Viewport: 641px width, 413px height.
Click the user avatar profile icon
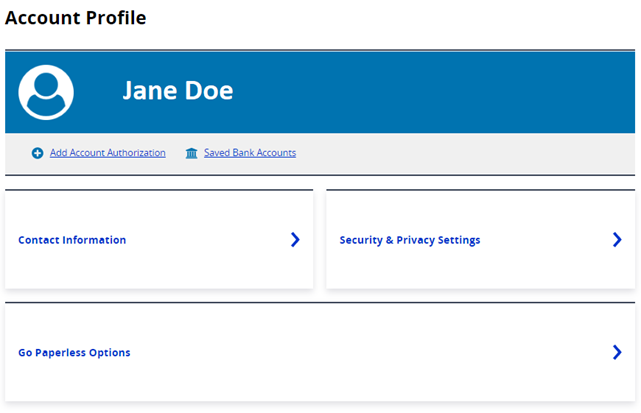[46, 92]
